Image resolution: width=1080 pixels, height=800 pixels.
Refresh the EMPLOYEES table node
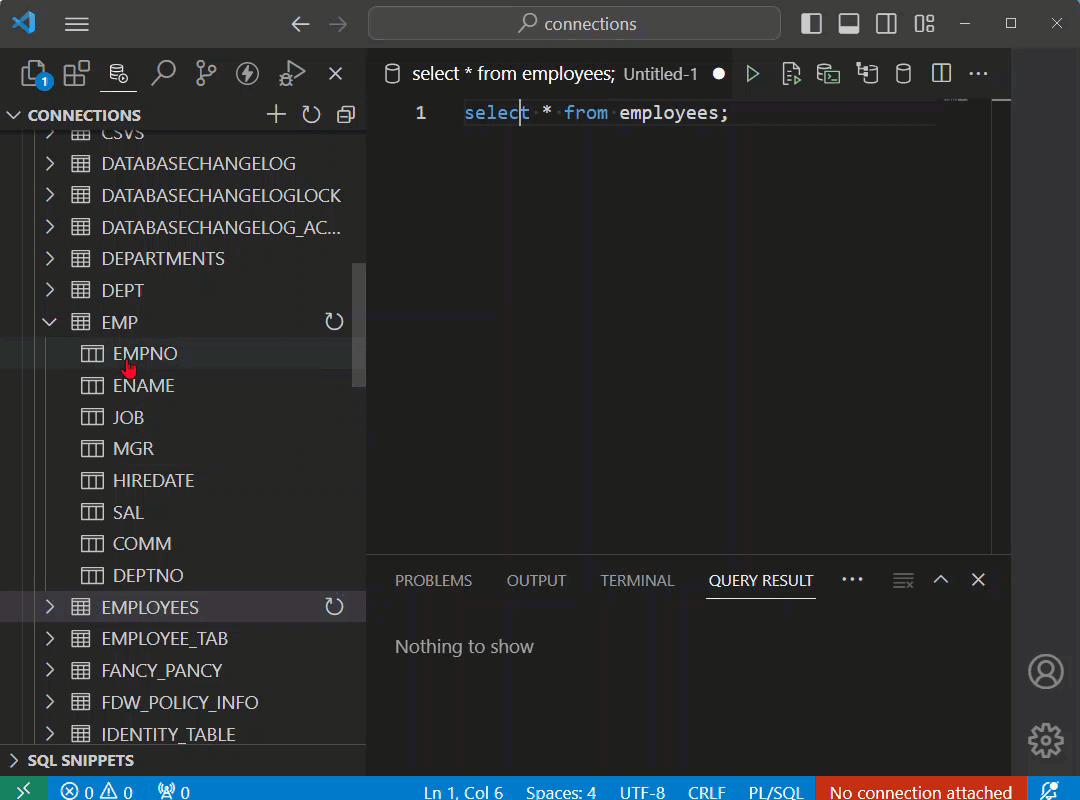click(334, 606)
